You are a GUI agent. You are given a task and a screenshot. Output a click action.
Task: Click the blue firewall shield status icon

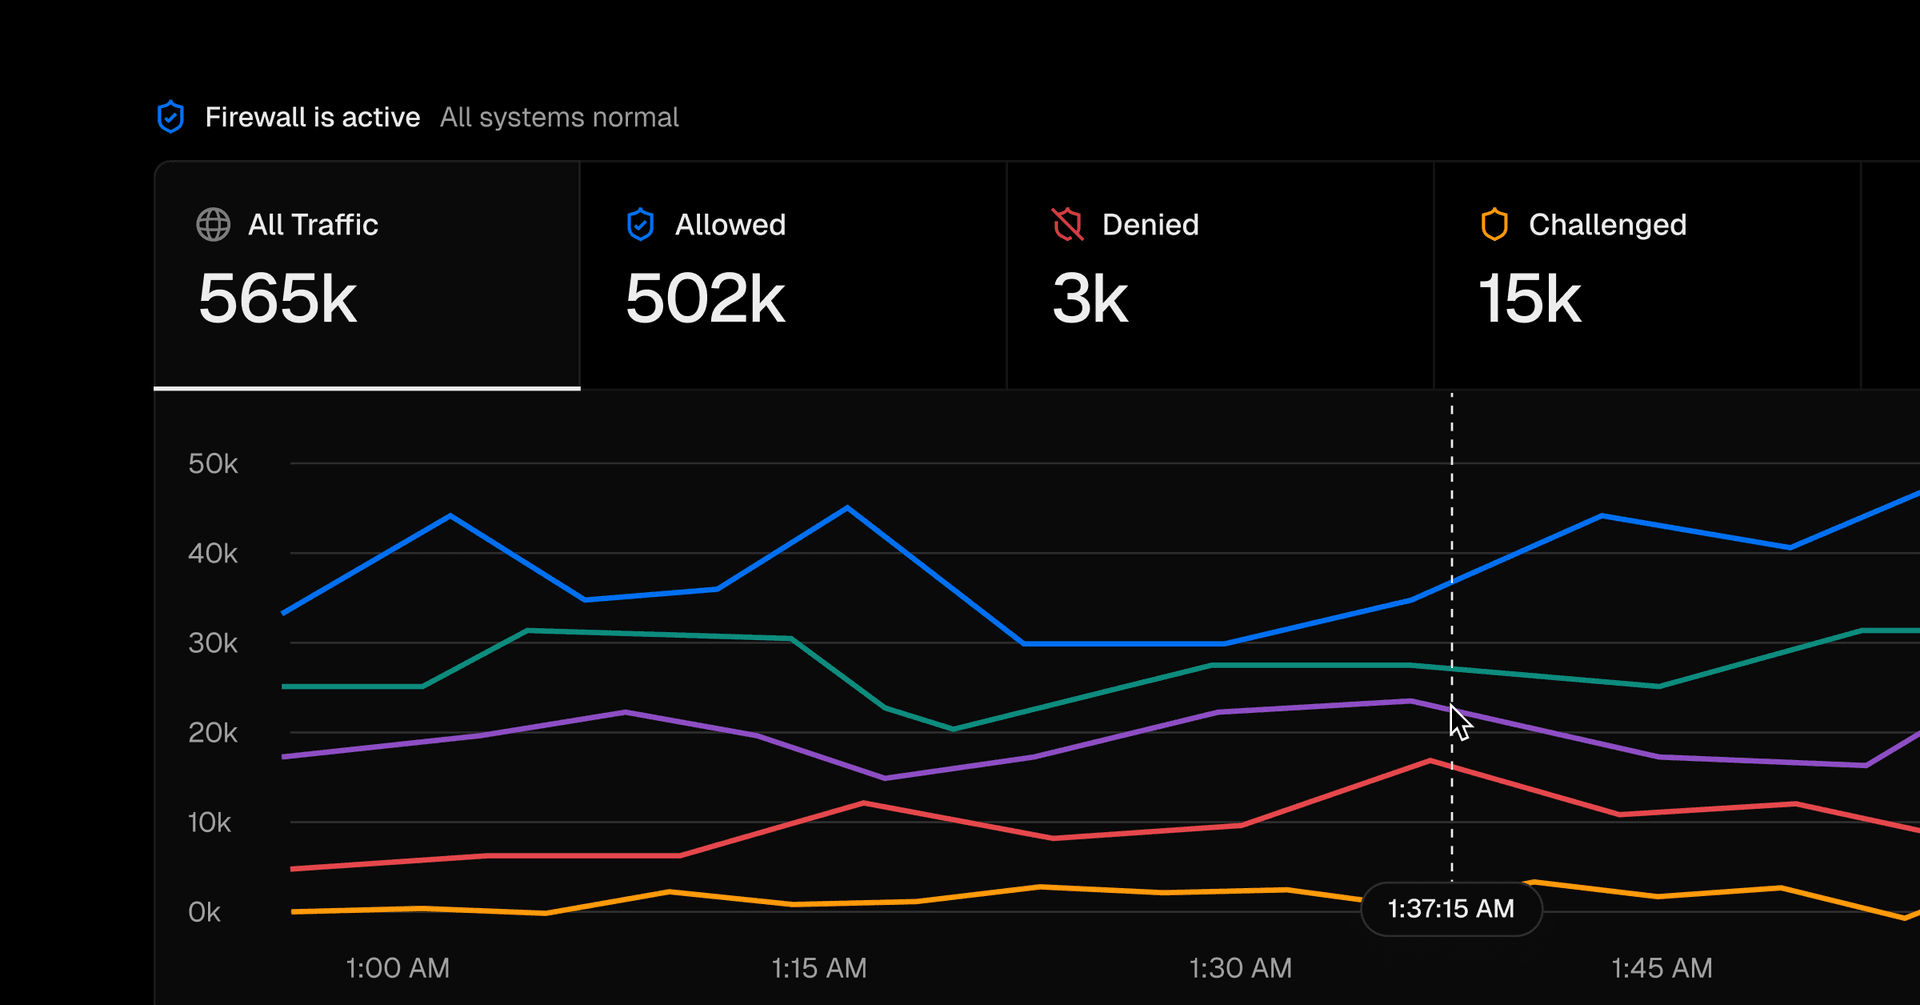[x=171, y=117]
